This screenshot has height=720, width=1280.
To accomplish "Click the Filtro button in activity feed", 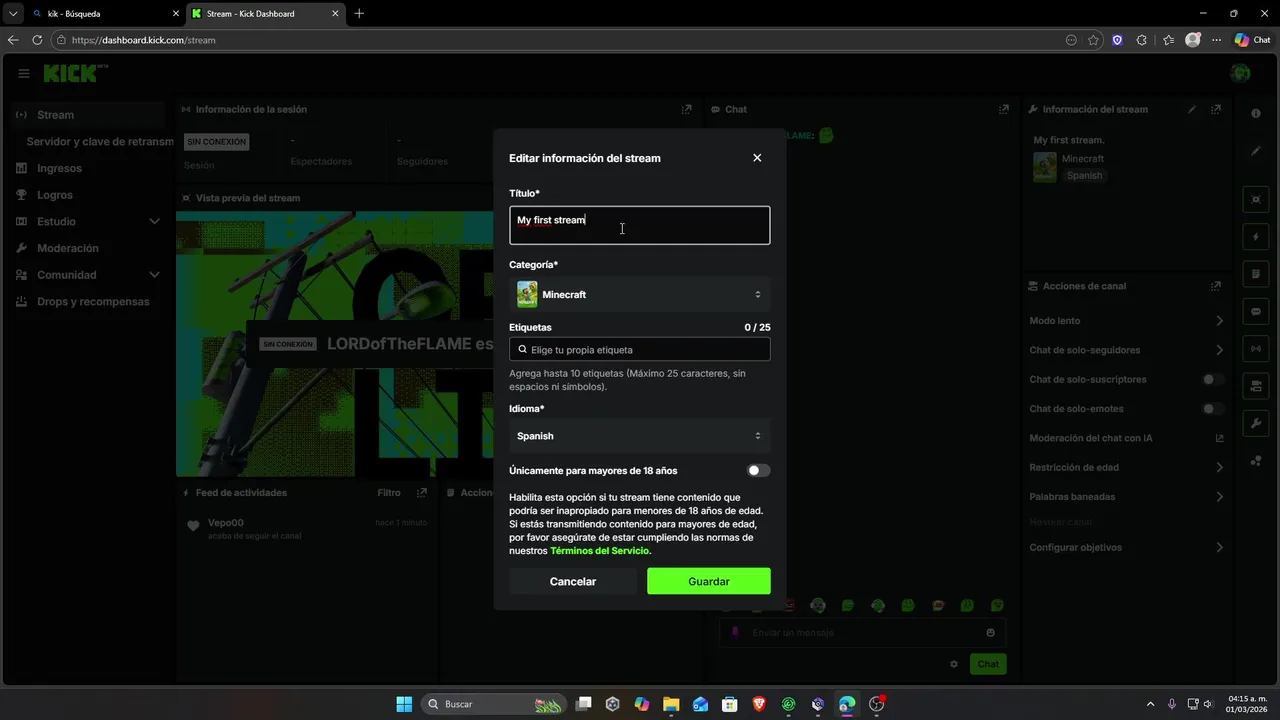I will 389,493.
